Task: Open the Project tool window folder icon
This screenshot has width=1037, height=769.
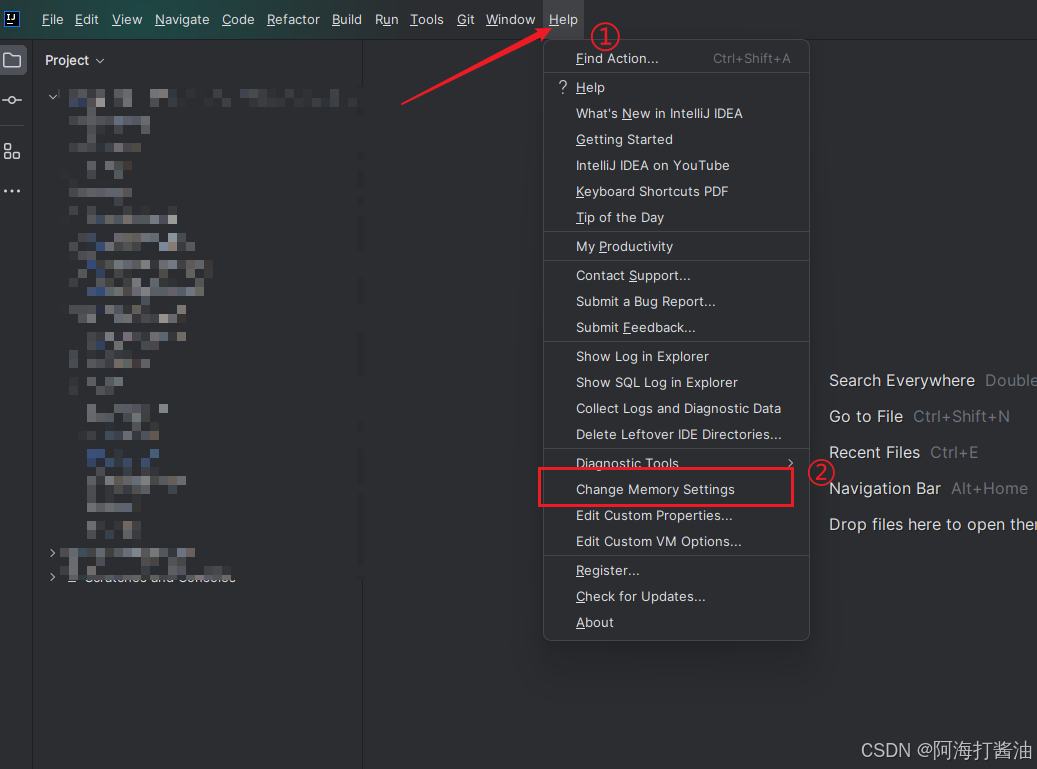Action: [13, 60]
